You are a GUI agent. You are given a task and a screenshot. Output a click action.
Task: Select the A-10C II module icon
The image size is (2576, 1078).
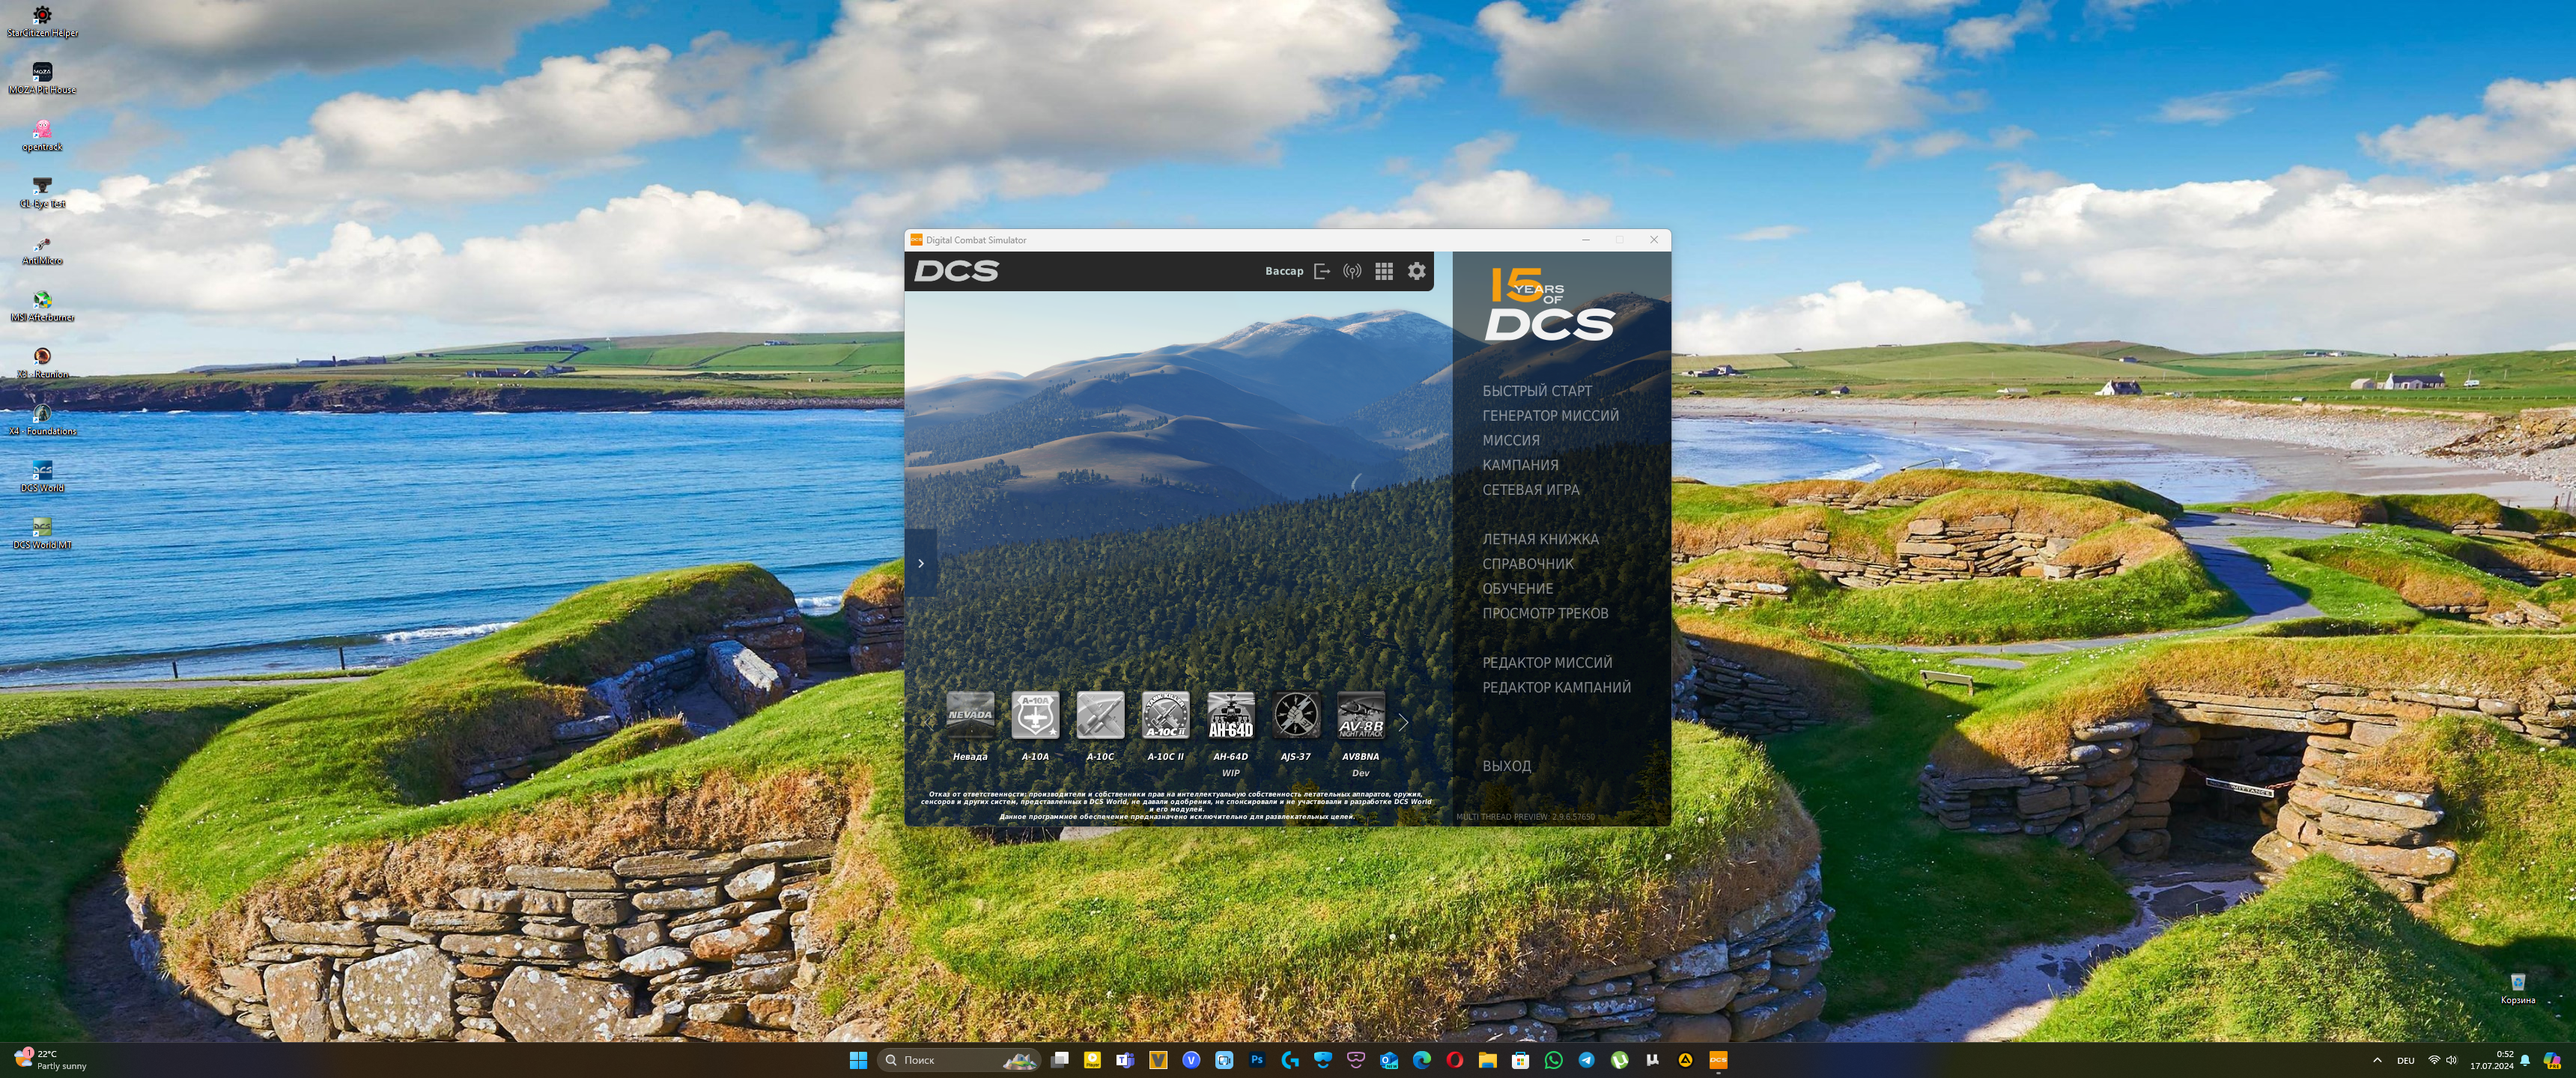(x=1165, y=715)
